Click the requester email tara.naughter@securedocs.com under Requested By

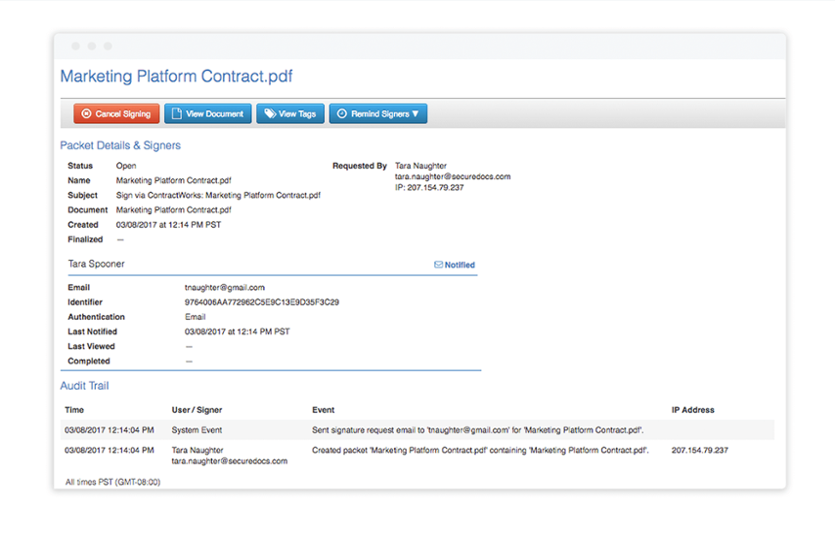pos(453,176)
